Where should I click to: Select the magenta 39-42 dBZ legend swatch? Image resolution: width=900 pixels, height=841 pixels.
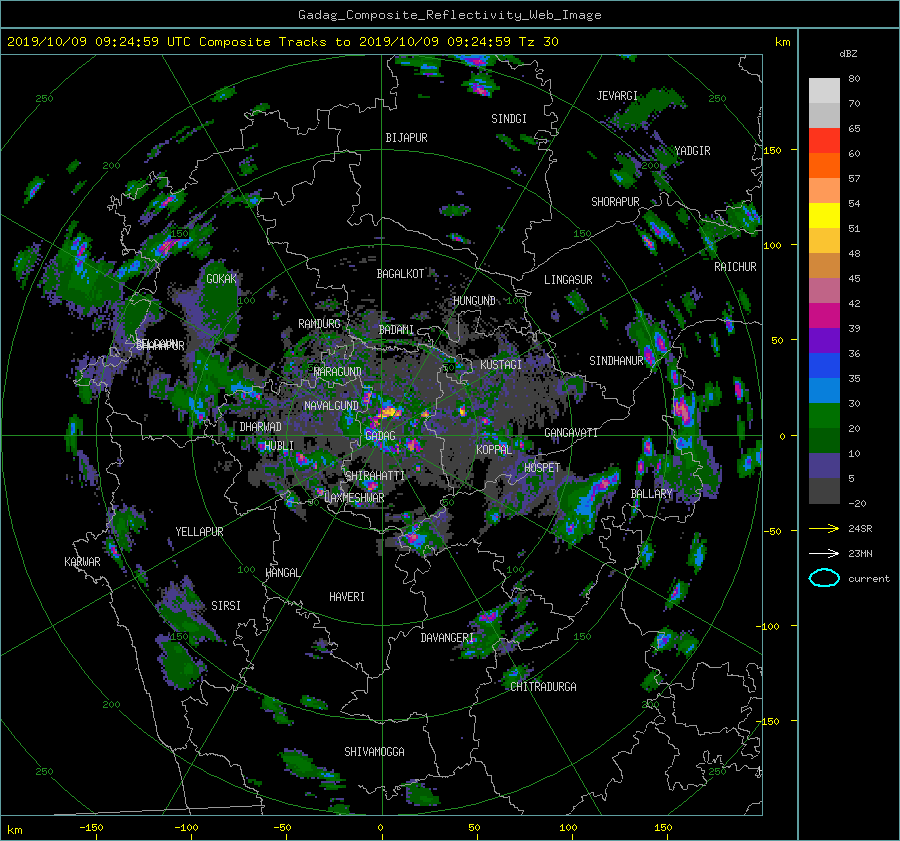824,316
